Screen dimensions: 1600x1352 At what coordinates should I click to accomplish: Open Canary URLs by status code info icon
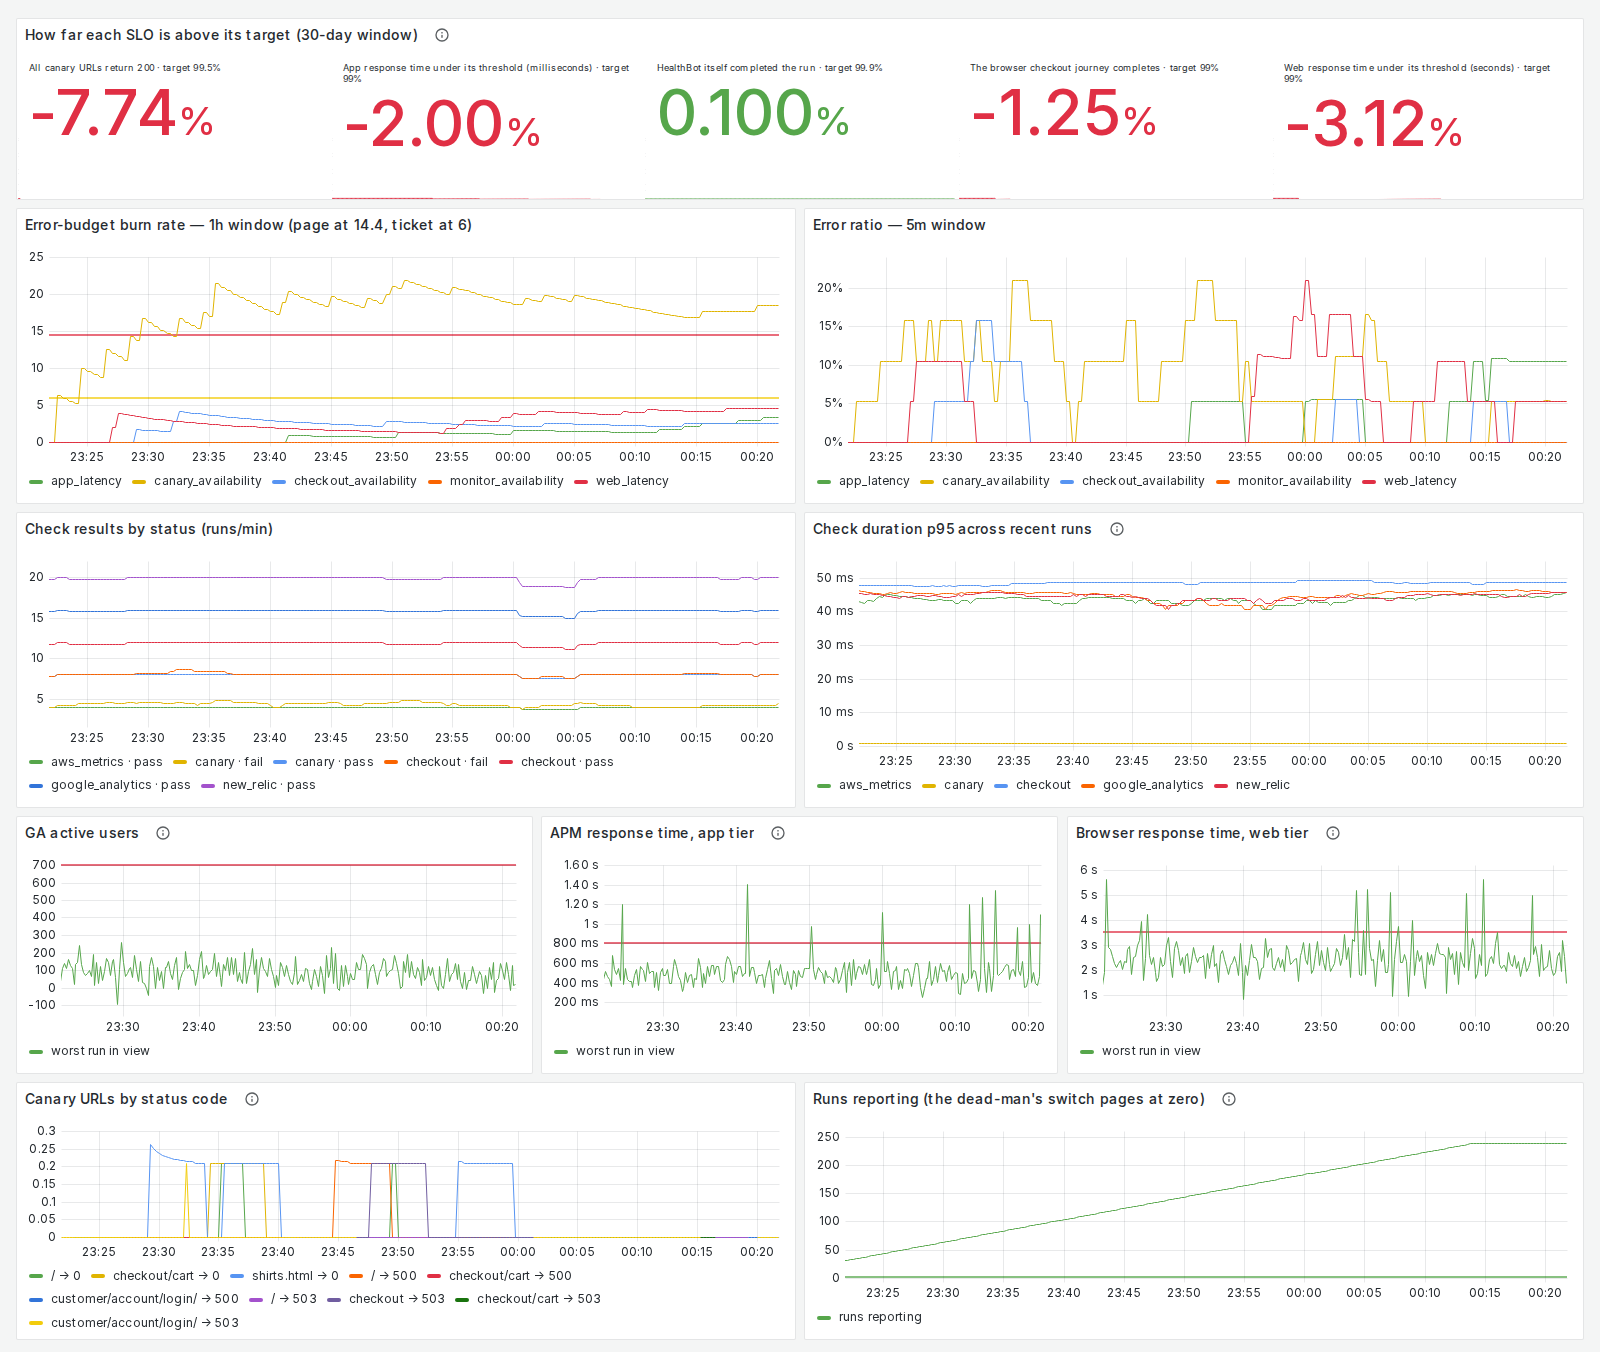point(252,1099)
